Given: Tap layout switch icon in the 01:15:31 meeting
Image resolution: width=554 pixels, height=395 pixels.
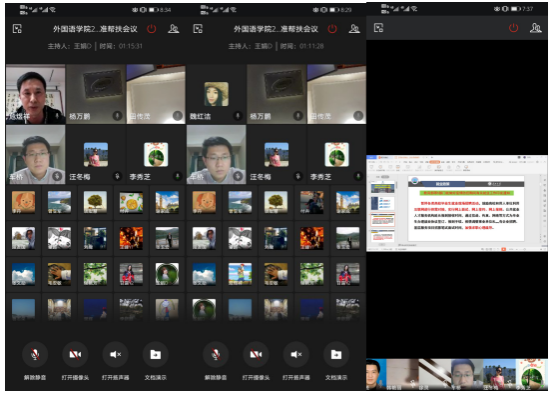Looking at the screenshot, I should point(17,29).
